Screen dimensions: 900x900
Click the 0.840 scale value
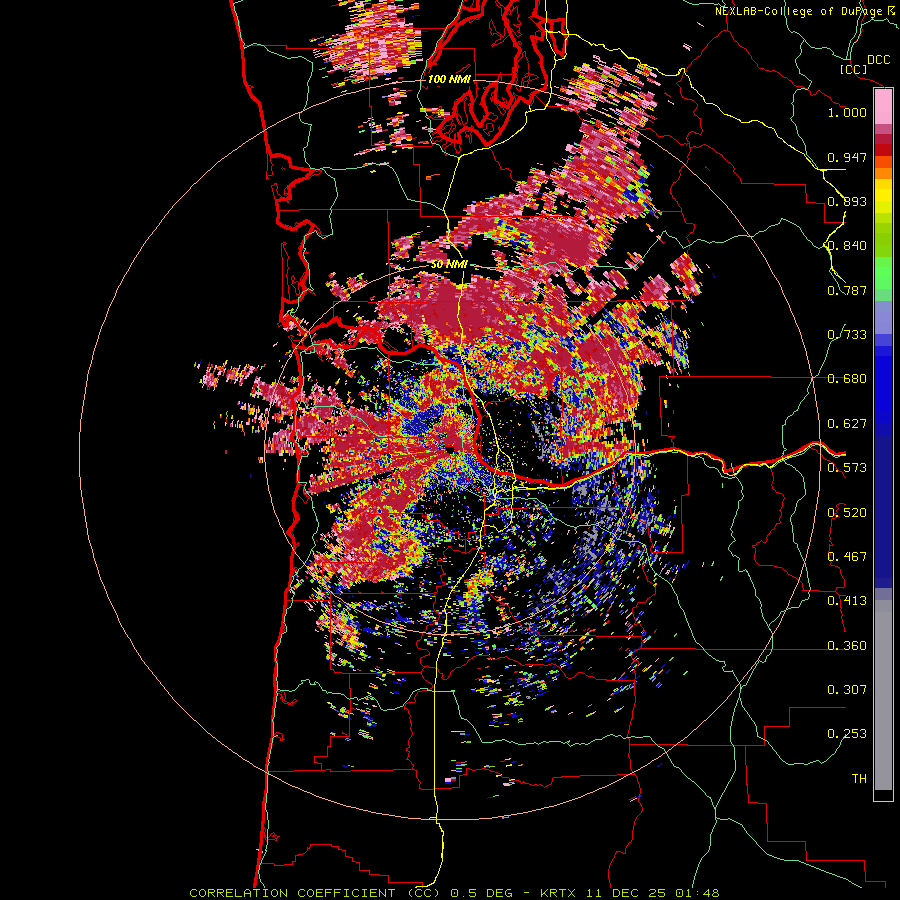(x=847, y=246)
